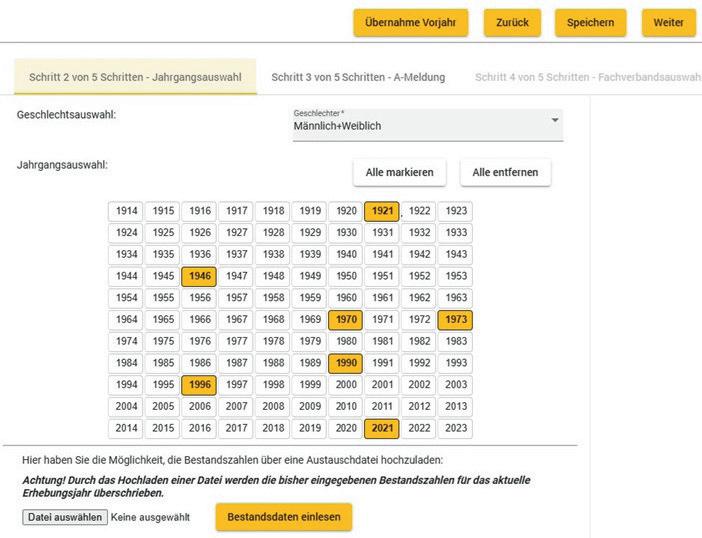Select the Männlich+Weiblich combo box
The width and height of the screenshot is (702, 538).
[420, 125]
